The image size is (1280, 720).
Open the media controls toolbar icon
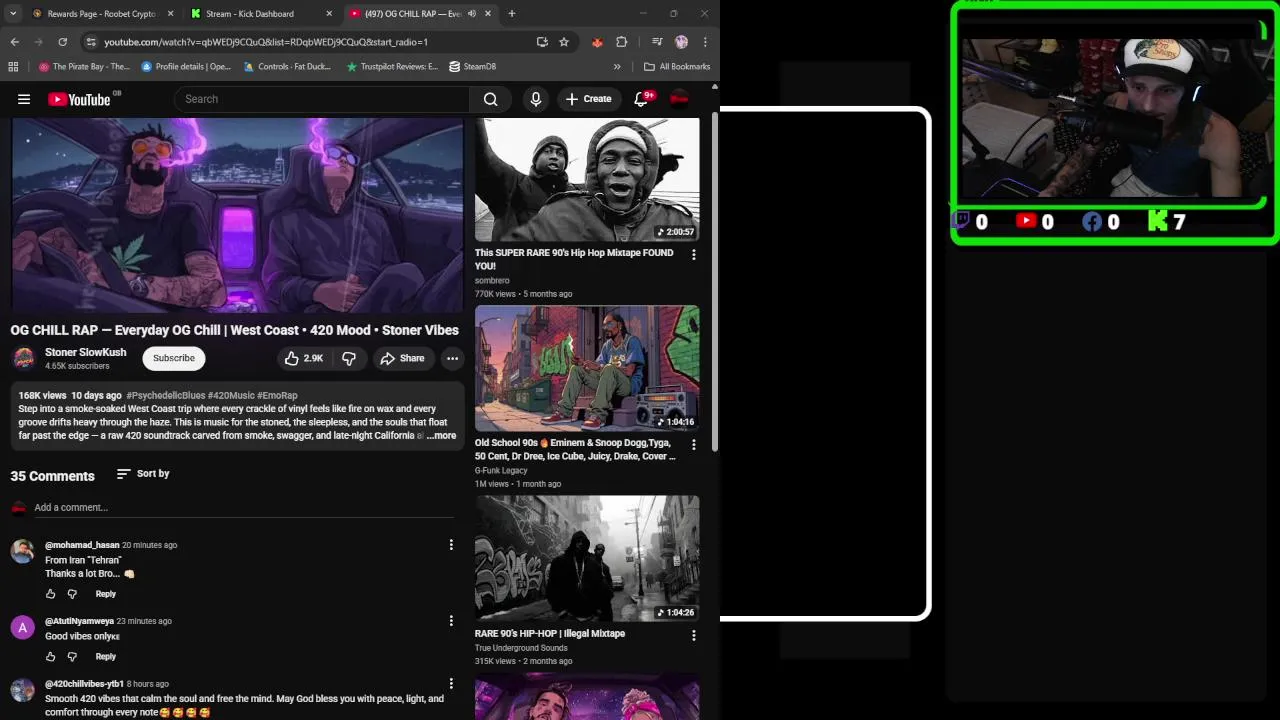point(657,42)
